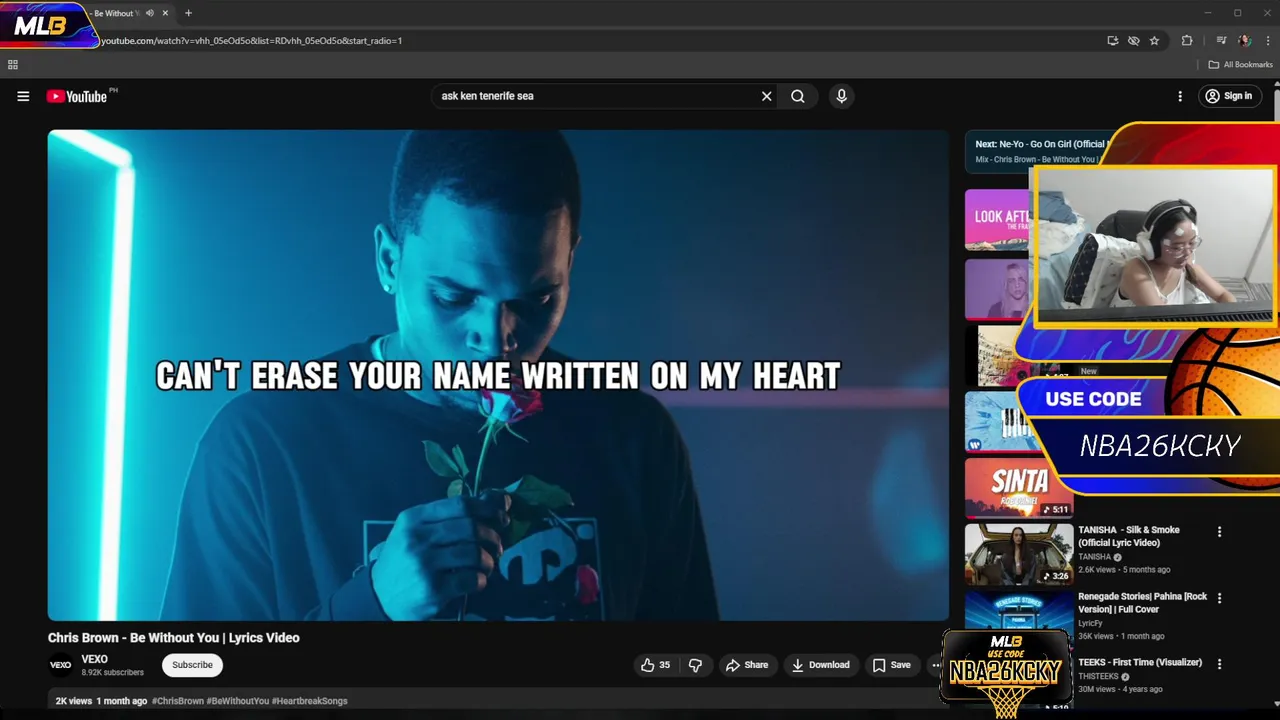This screenshot has height=720, width=1280.
Task: Click the LyricFy channel name
Action: (1090, 623)
